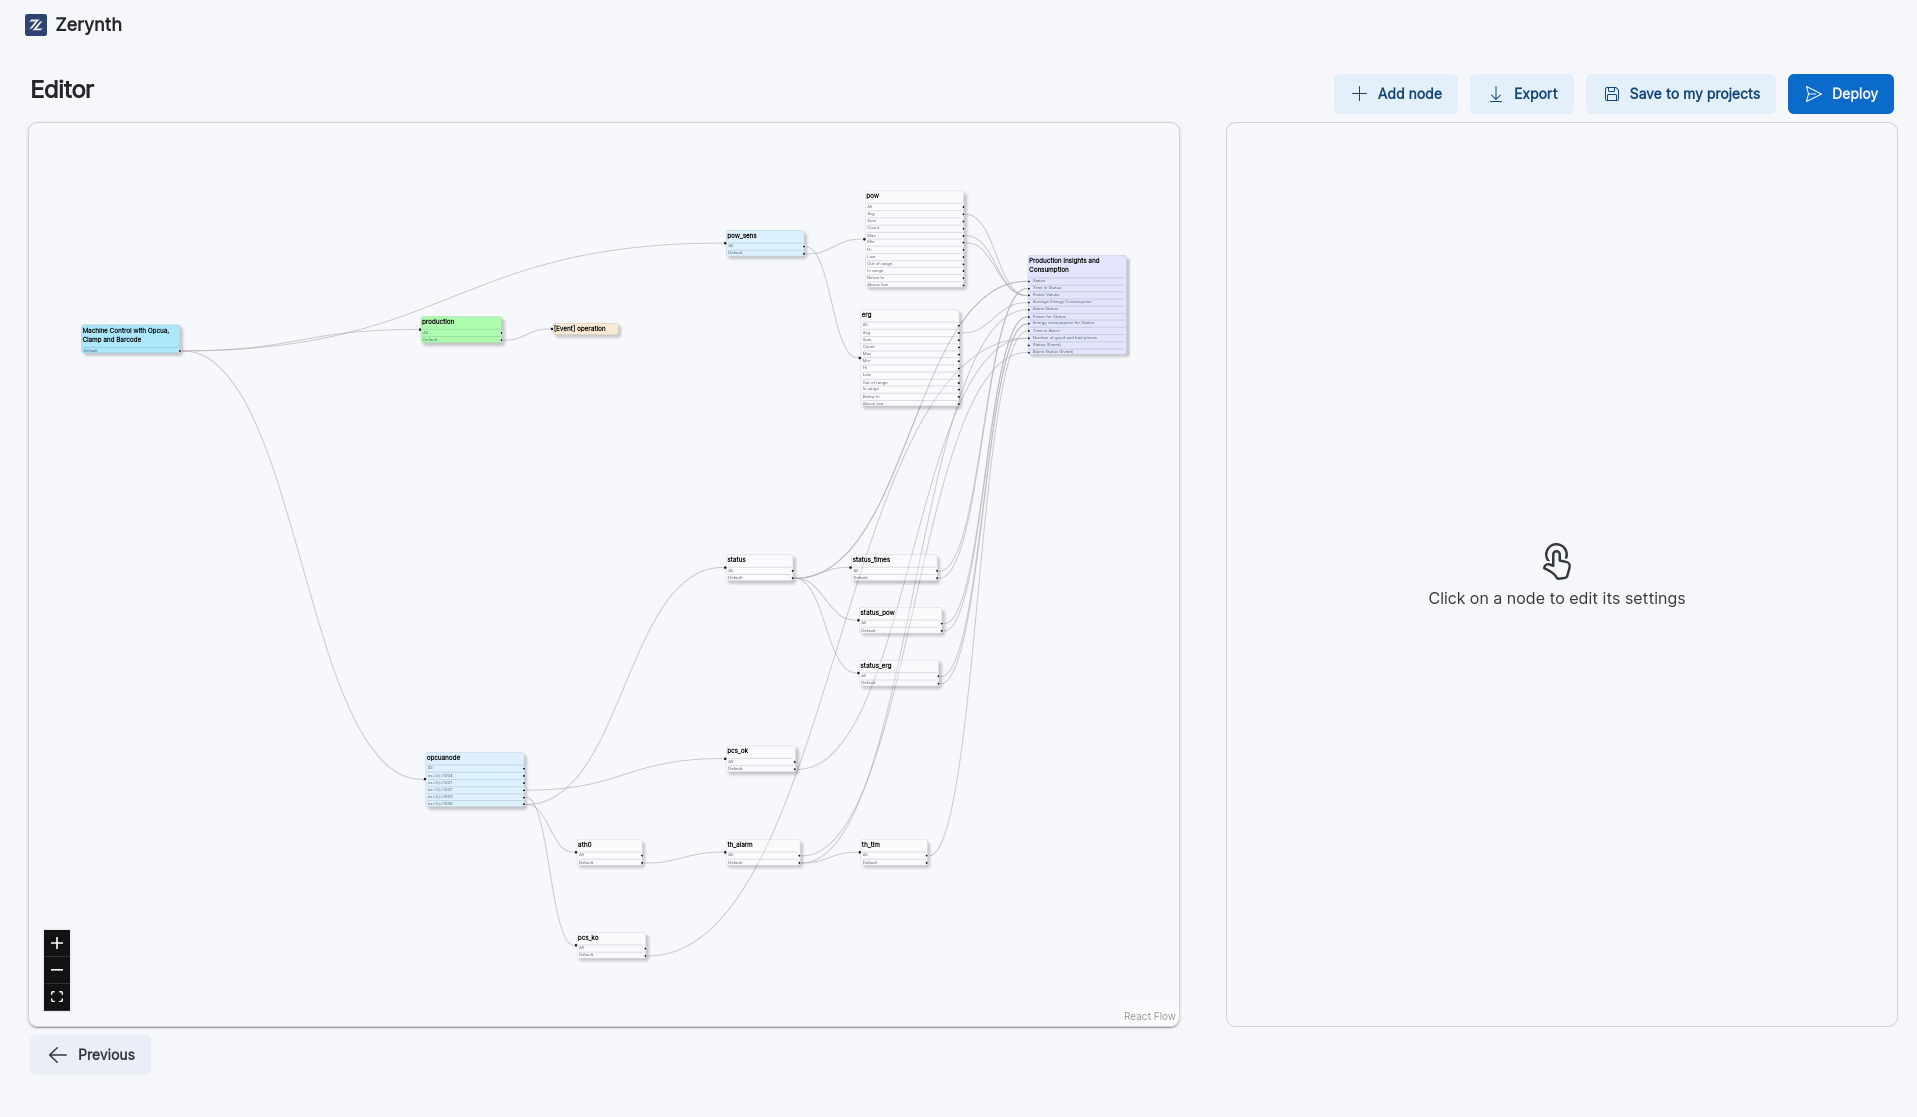
Task: Zoom out of the flow canvas
Action: [x=57, y=970]
